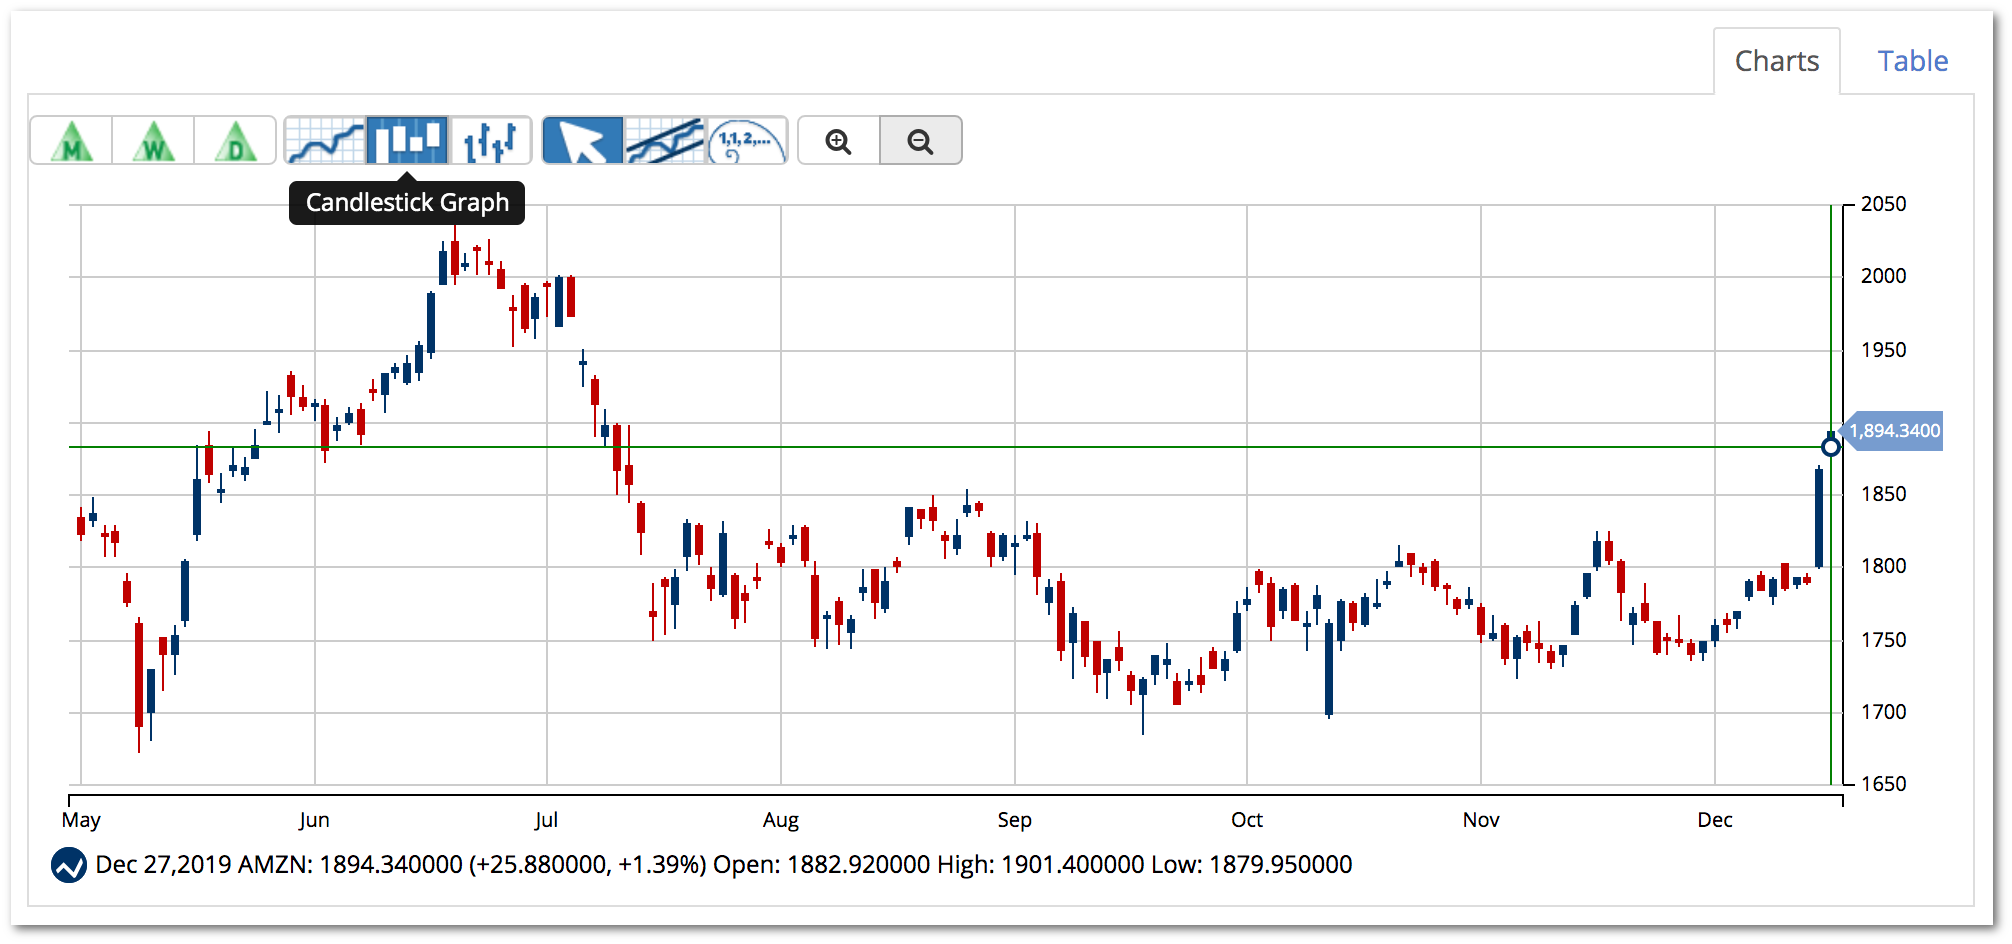Click the Dec label on the x-axis
This screenshot has width=2012, height=944.
pos(1715,820)
